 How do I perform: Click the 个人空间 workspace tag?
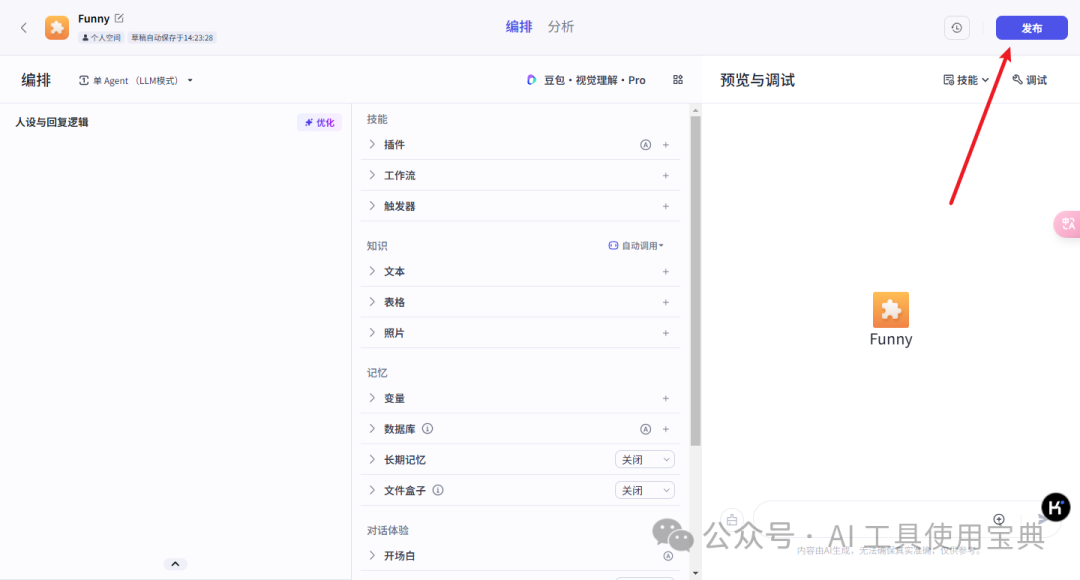(x=101, y=38)
